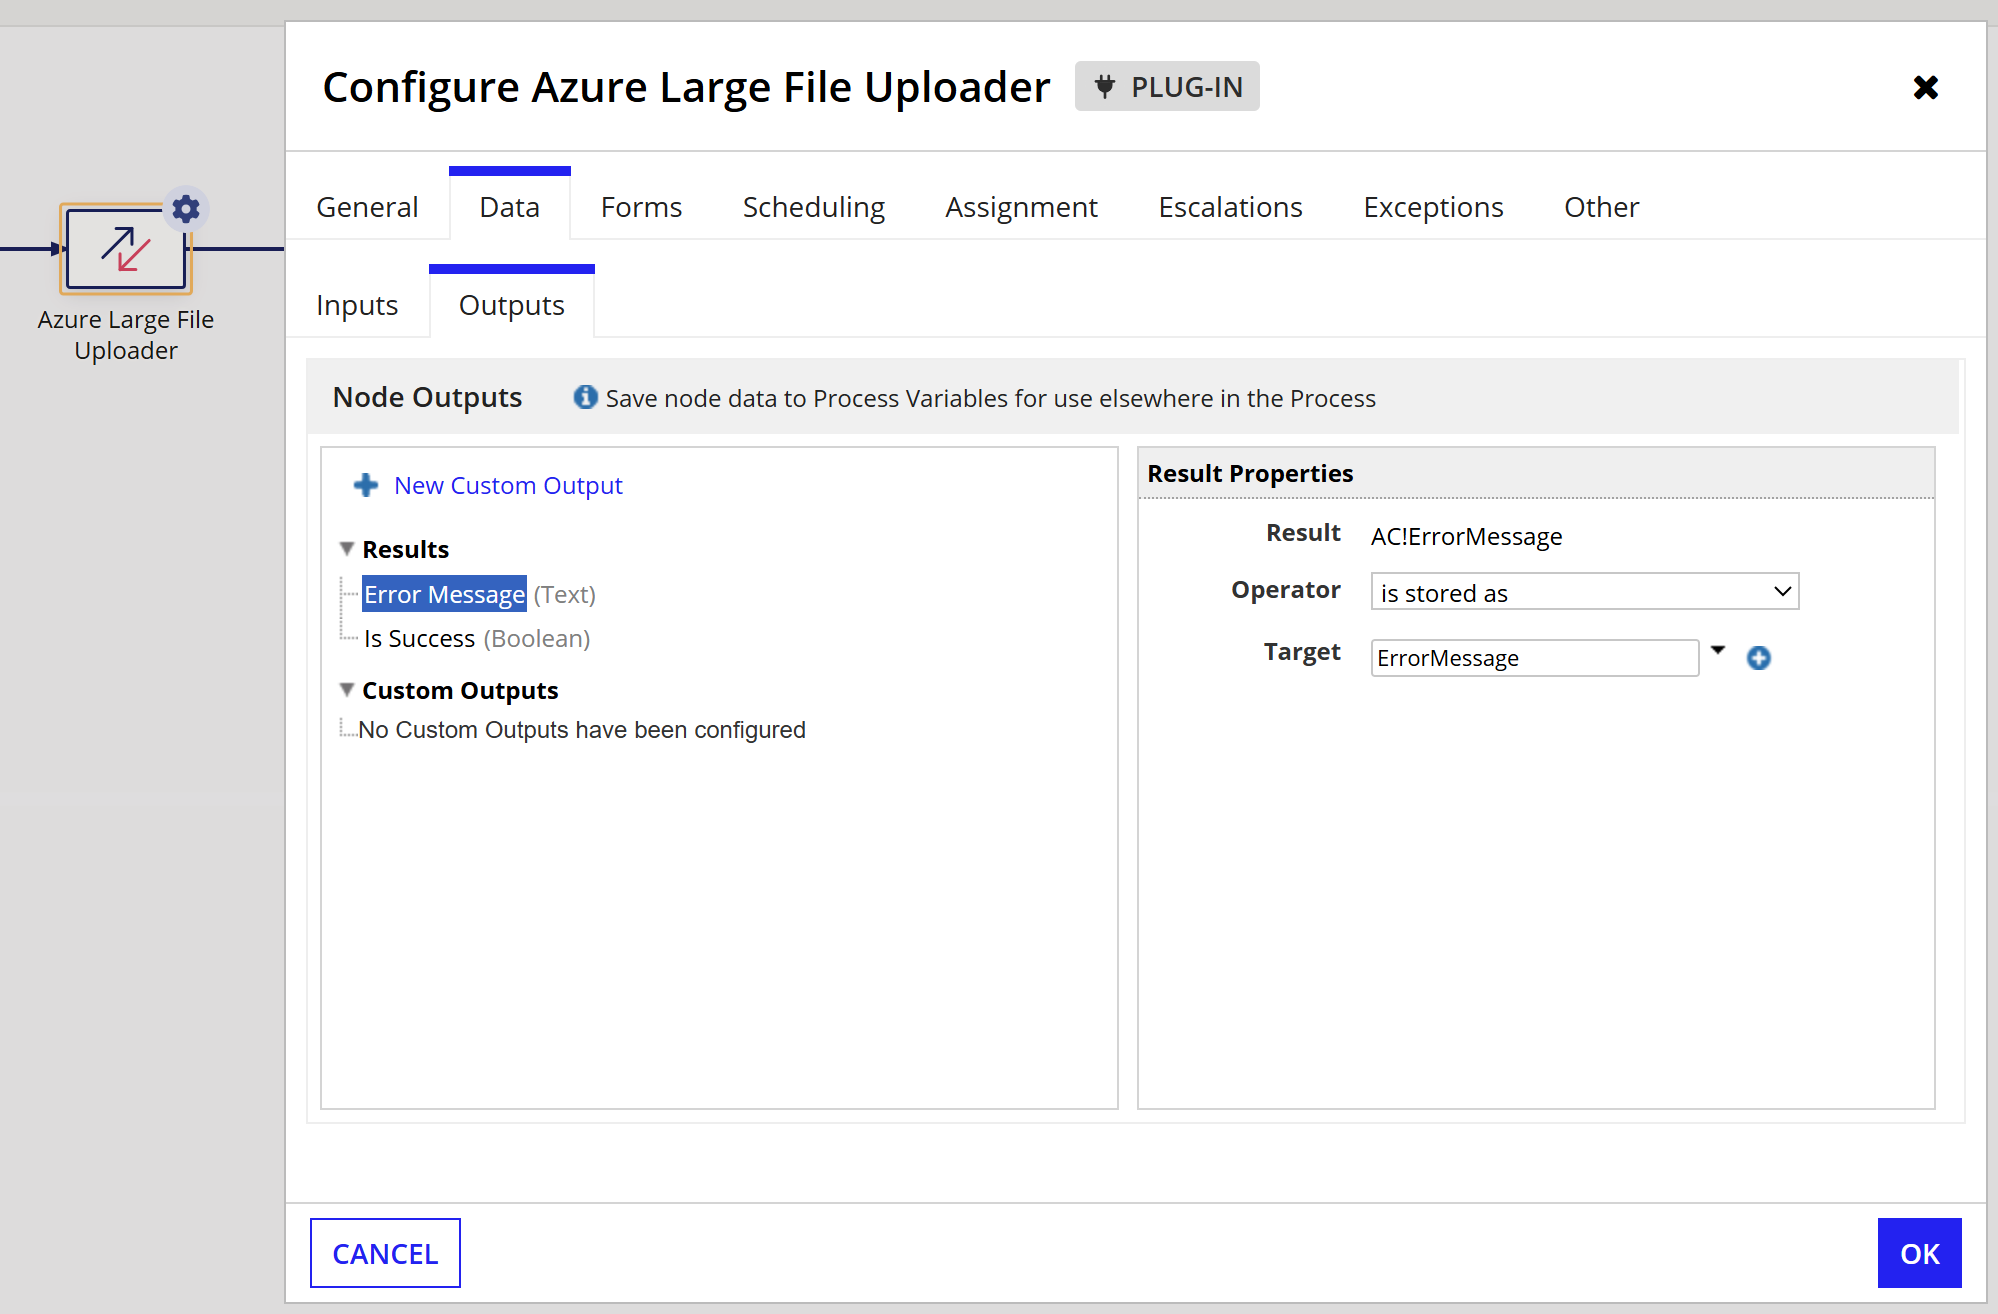Open the Exceptions tab
1998x1314 pixels.
(1433, 207)
